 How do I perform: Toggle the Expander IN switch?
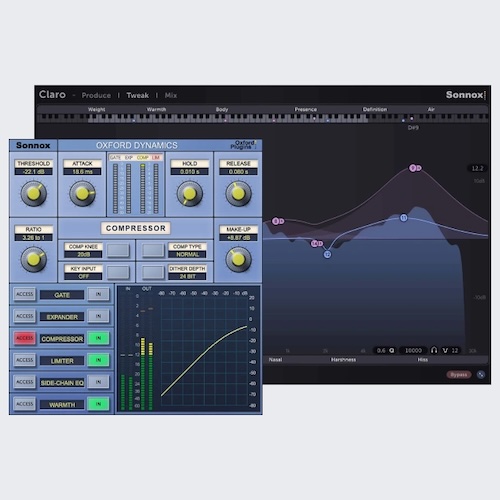tap(98, 316)
